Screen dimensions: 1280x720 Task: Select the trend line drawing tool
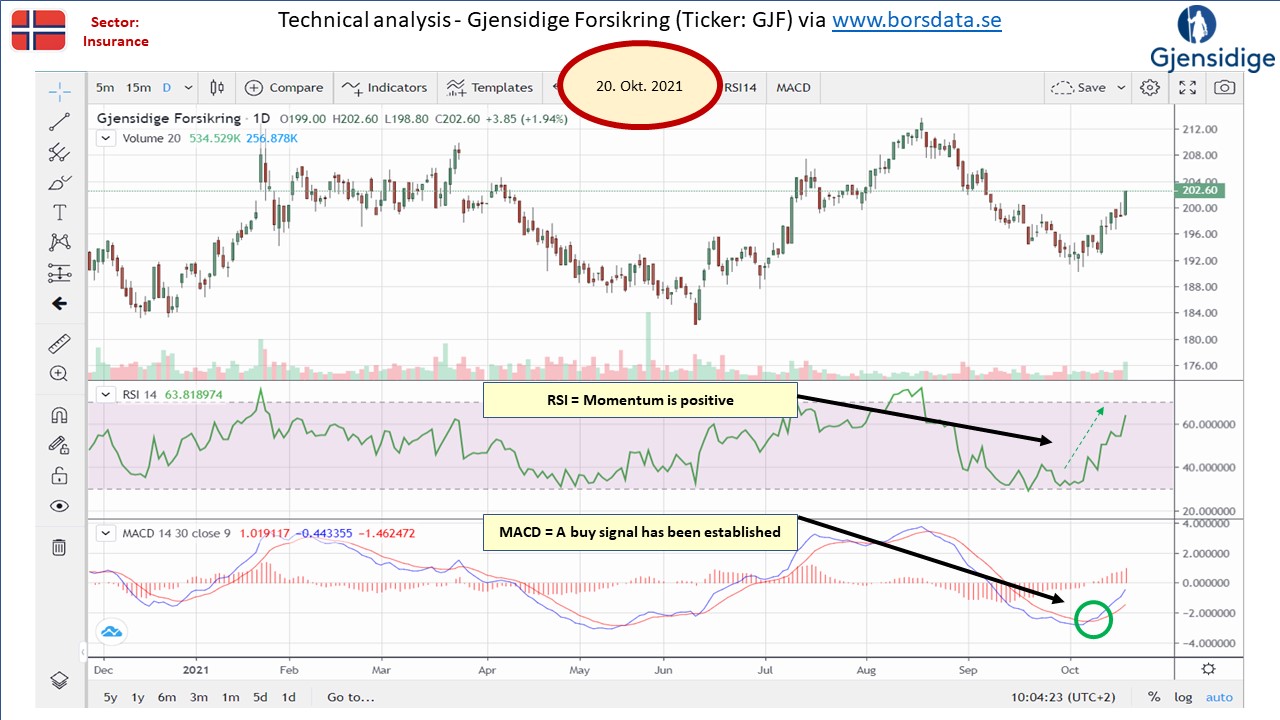59,123
